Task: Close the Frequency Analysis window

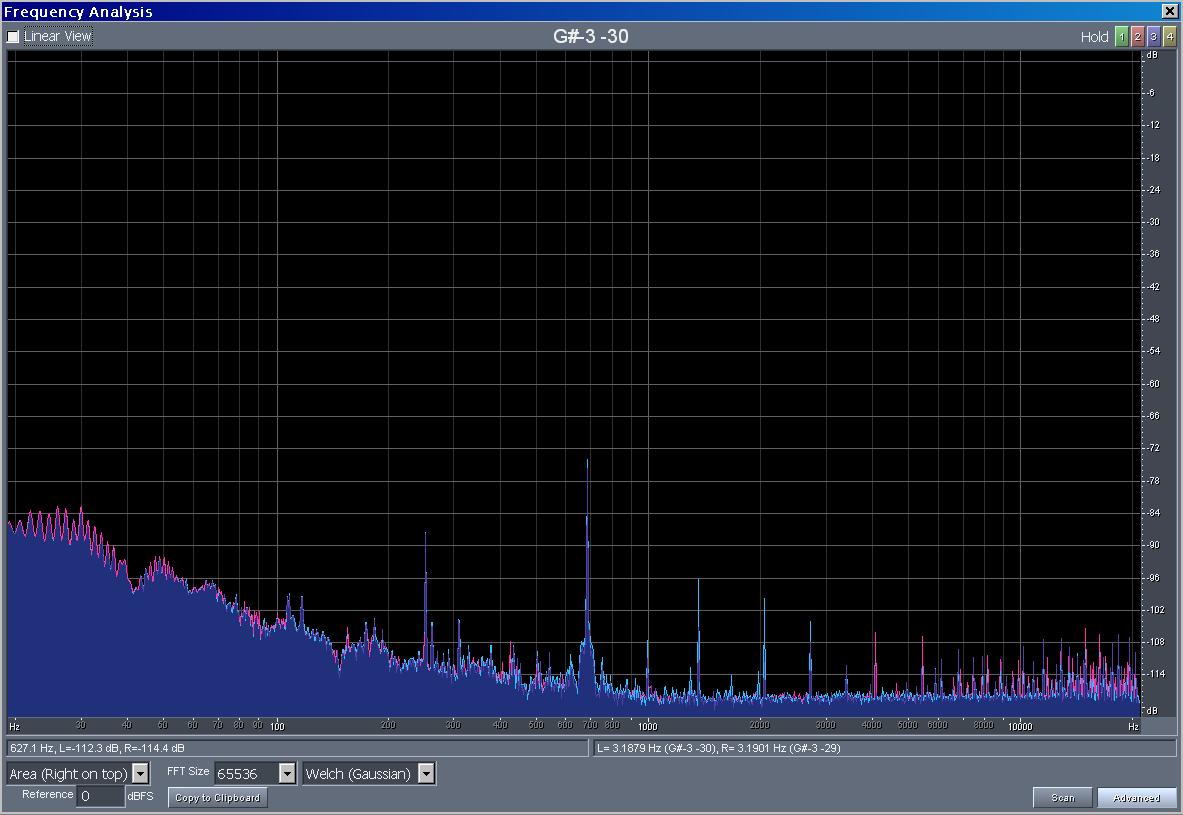Action: click(x=1169, y=11)
